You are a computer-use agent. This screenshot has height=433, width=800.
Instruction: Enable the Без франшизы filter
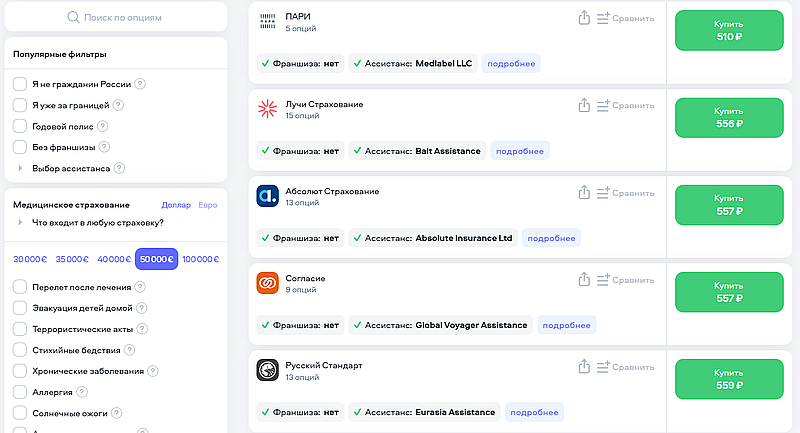19,147
